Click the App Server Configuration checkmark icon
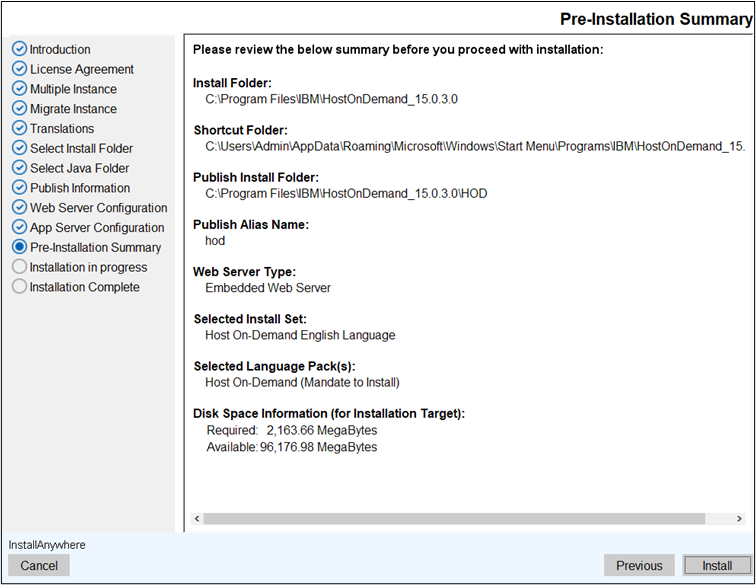The image size is (756, 585). tap(19, 228)
